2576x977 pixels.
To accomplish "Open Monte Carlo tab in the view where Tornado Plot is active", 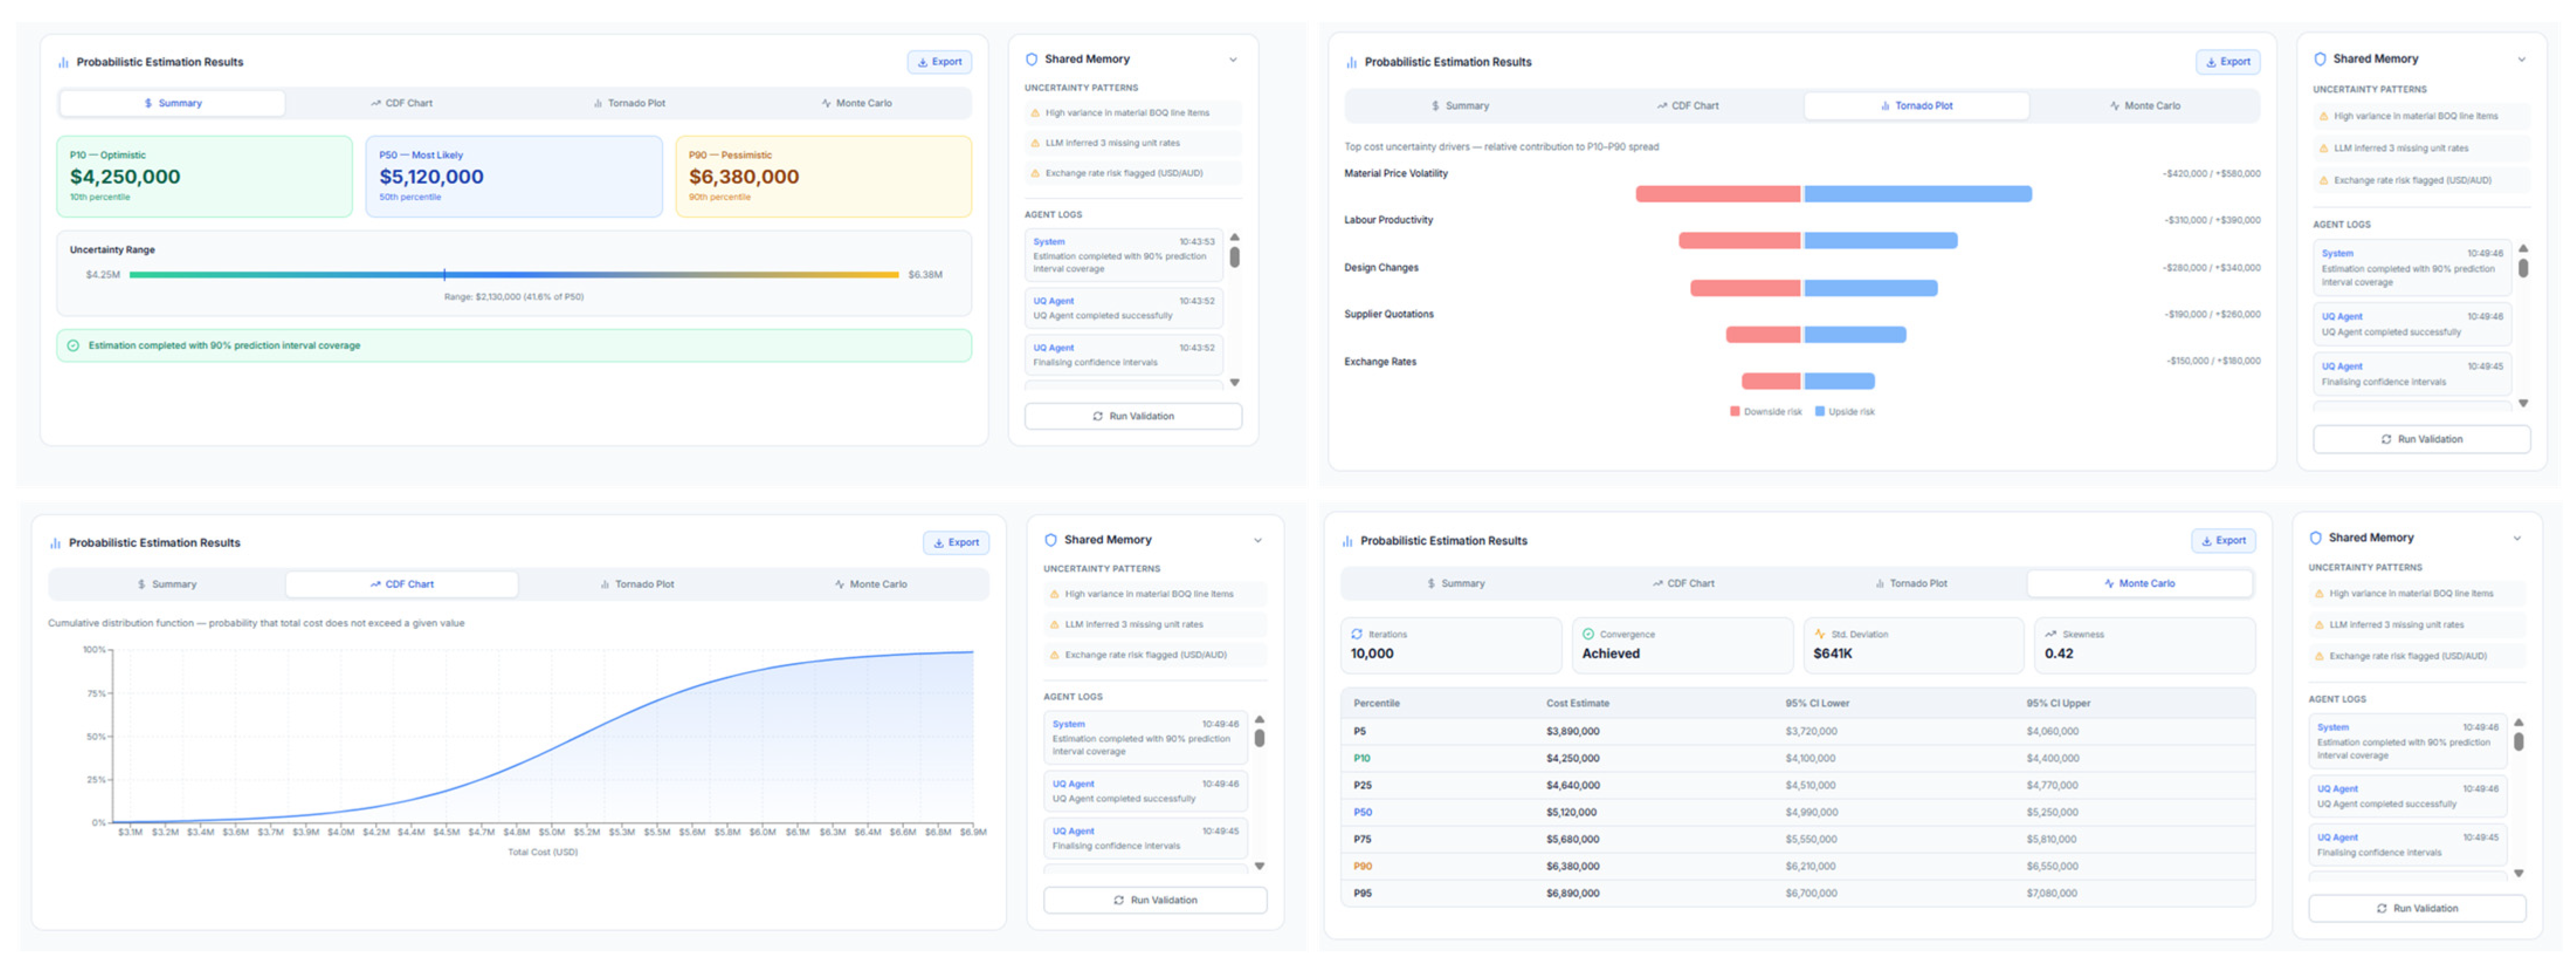I will pyautogui.click(x=2145, y=106).
